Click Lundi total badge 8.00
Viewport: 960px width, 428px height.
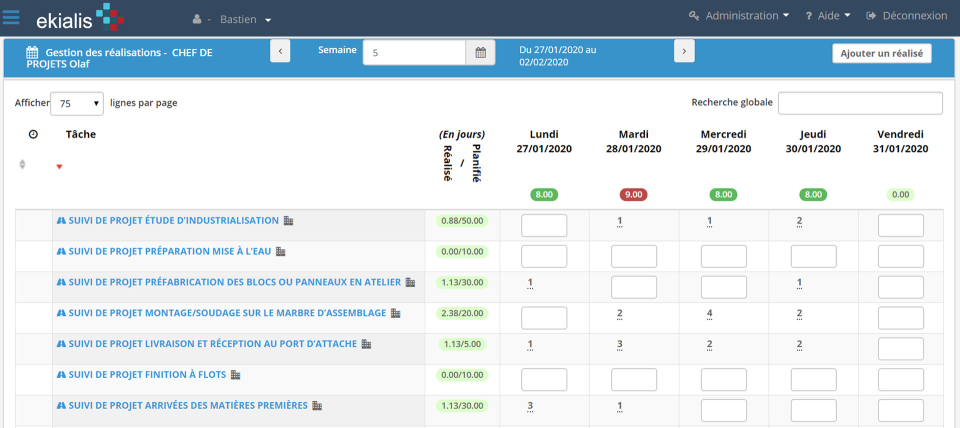[544, 195]
